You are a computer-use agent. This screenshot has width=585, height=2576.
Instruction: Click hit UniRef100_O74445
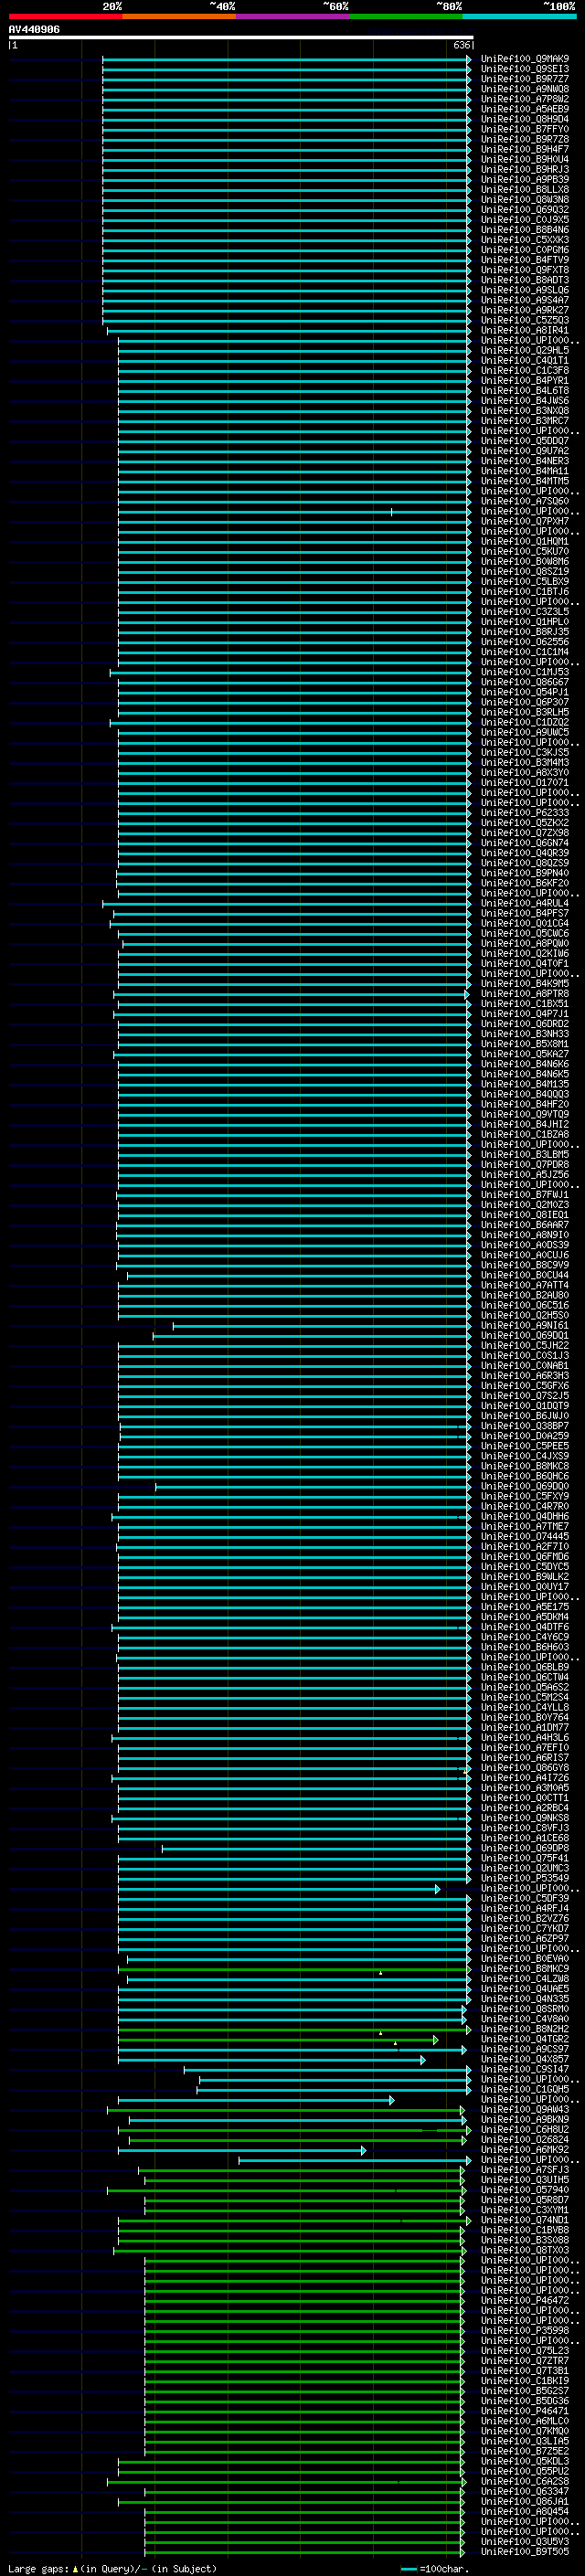click(x=525, y=1537)
